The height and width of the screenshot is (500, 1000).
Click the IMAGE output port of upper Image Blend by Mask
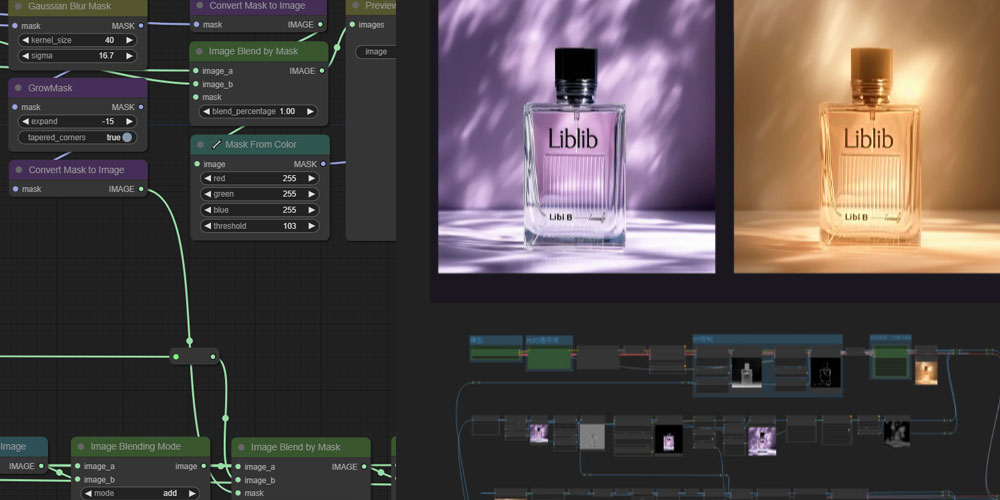click(x=321, y=71)
